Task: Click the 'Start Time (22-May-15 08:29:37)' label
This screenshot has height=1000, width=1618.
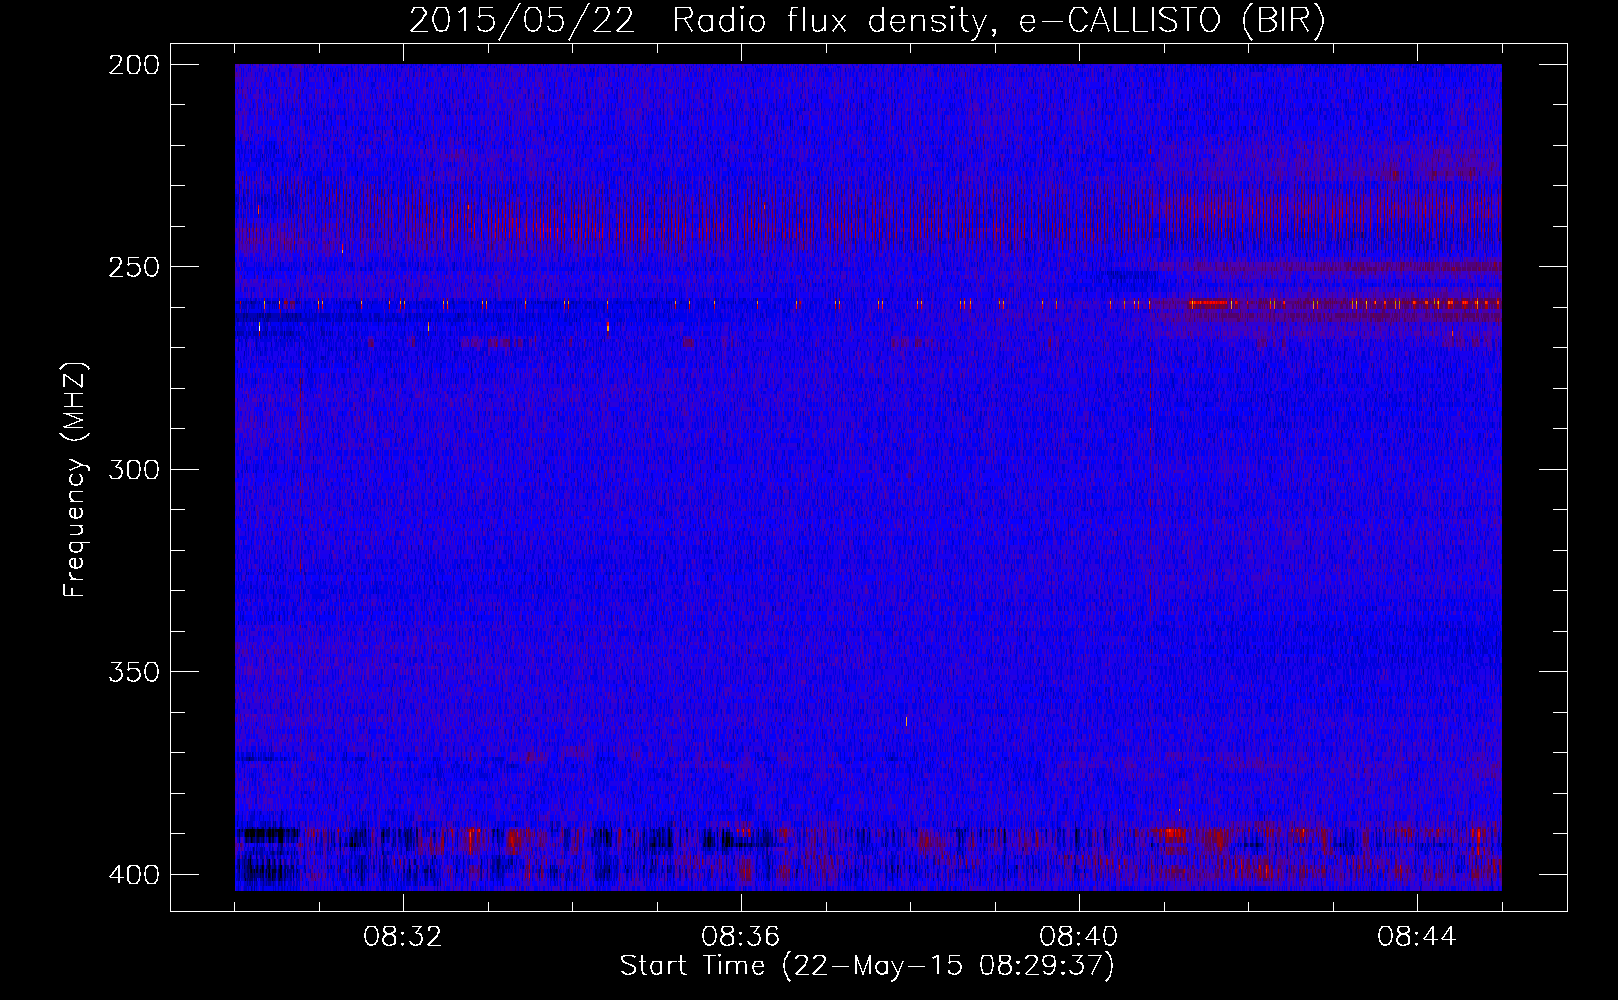Action: pos(867,966)
